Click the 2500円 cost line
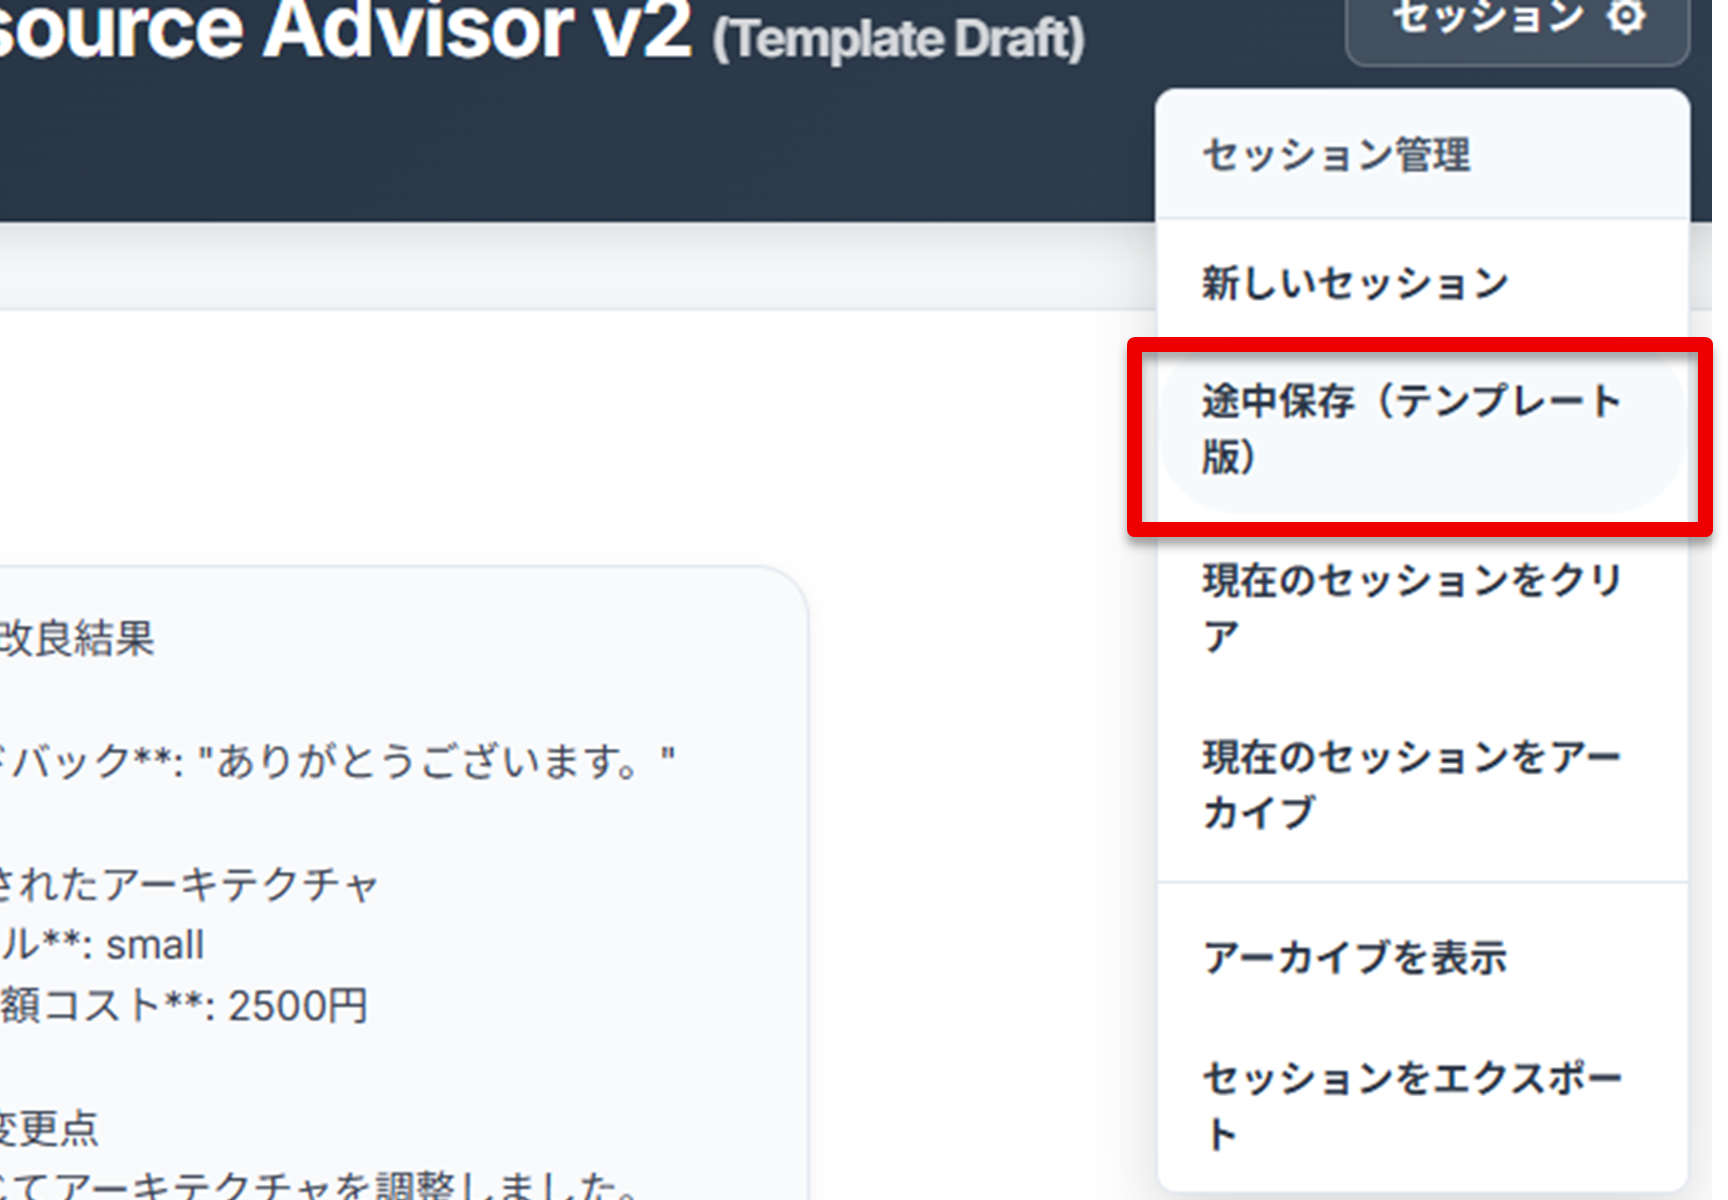The image size is (1728, 1200). click(184, 1006)
